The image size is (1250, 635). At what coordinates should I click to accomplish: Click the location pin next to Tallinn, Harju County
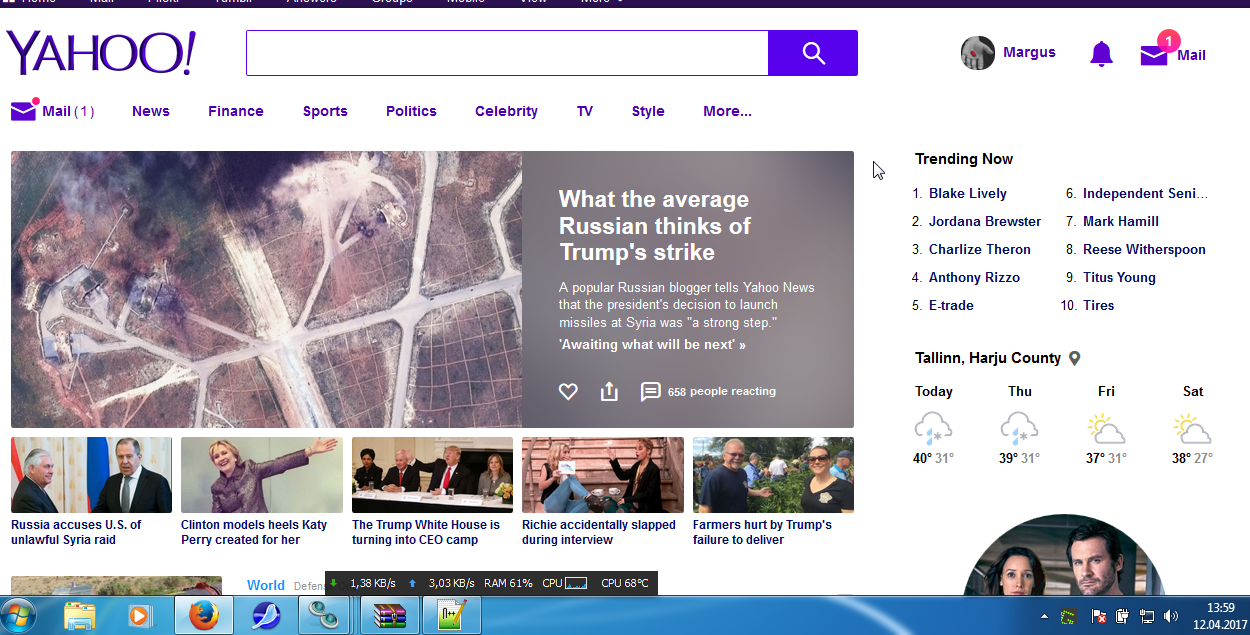tap(1075, 358)
